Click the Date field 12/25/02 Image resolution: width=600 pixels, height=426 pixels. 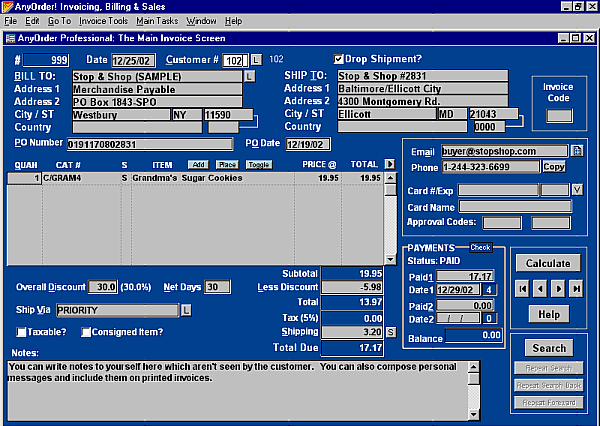coord(133,60)
